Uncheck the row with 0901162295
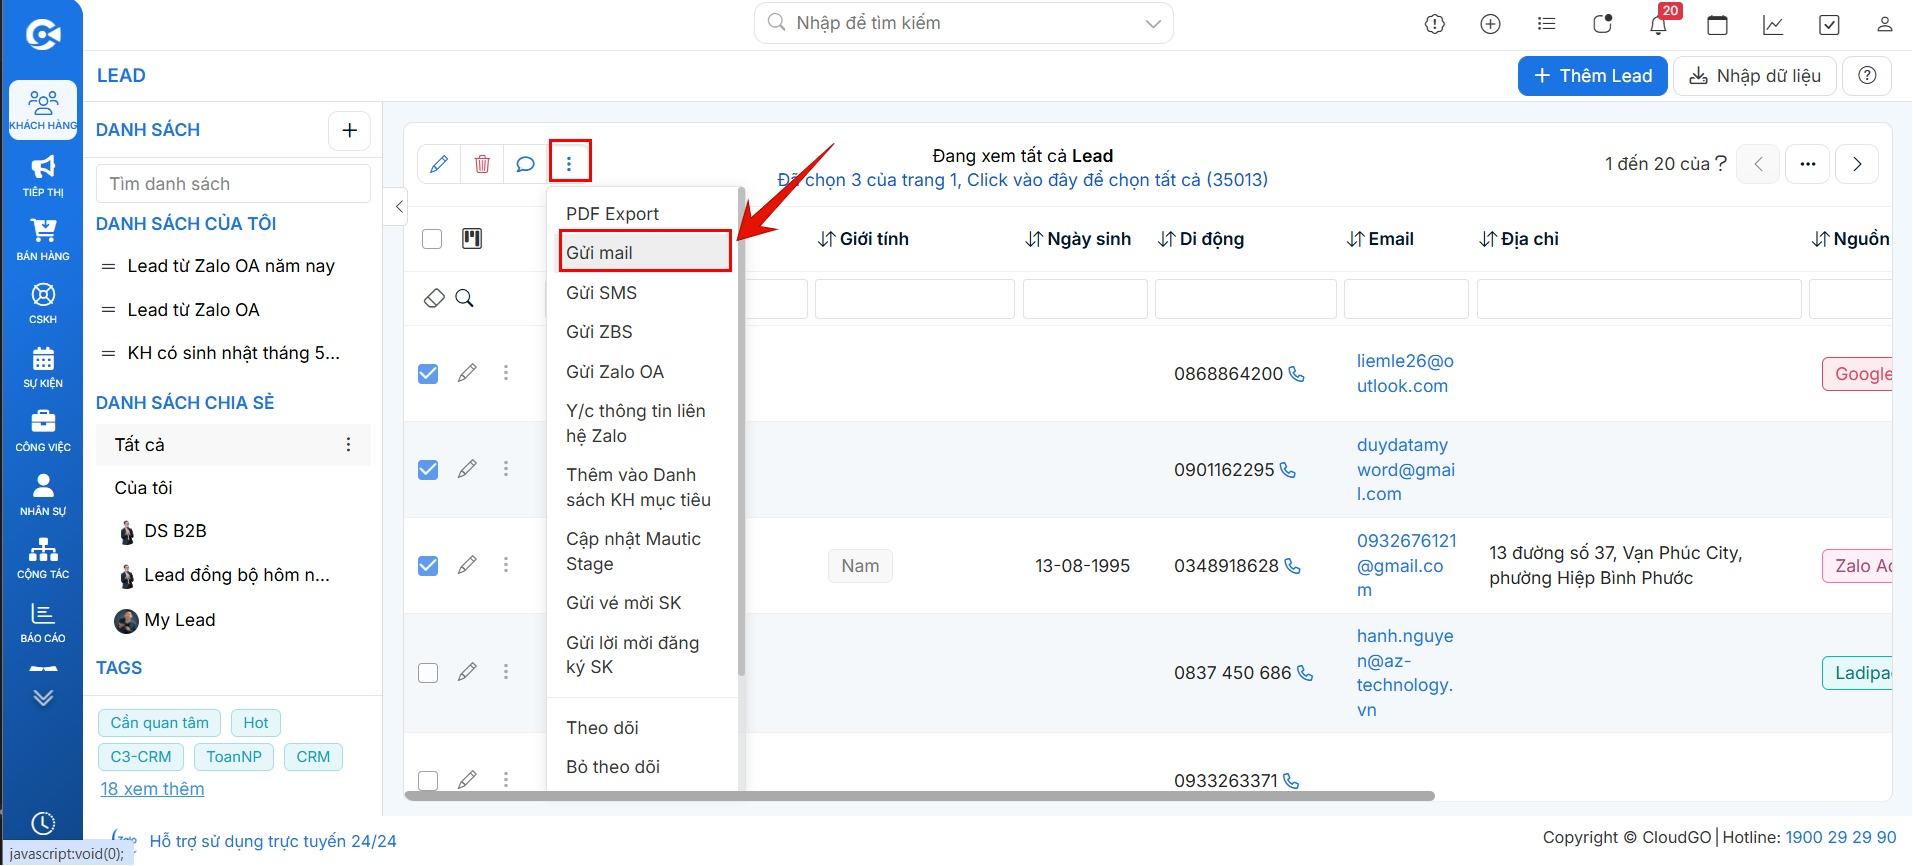Image resolution: width=1913 pixels, height=866 pixels. pyautogui.click(x=428, y=469)
